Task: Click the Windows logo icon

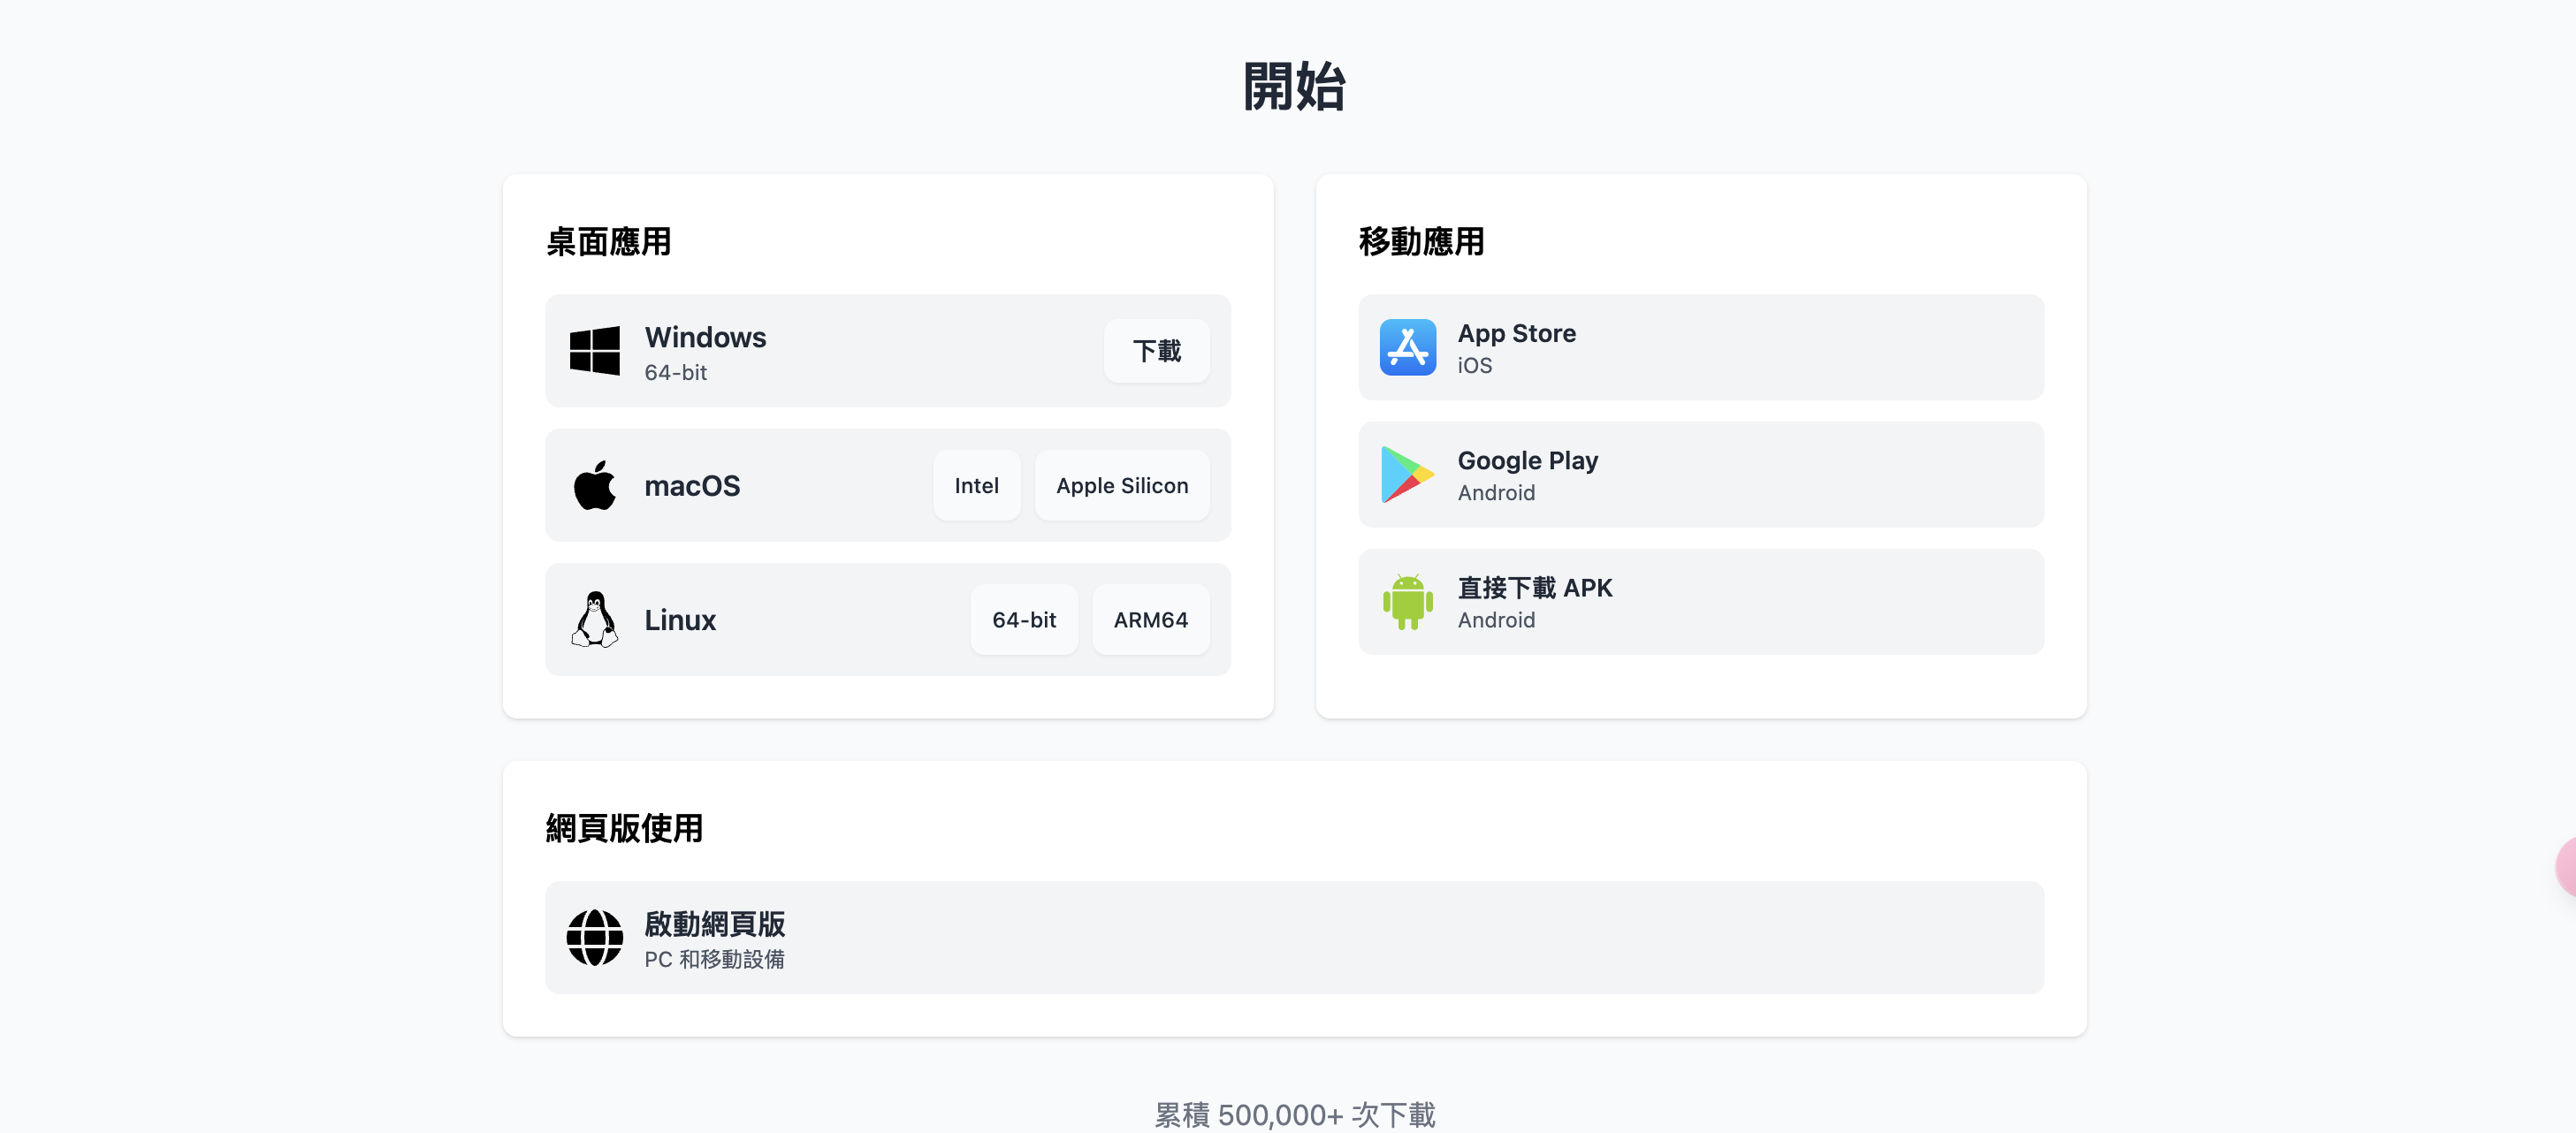Action: [594, 351]
